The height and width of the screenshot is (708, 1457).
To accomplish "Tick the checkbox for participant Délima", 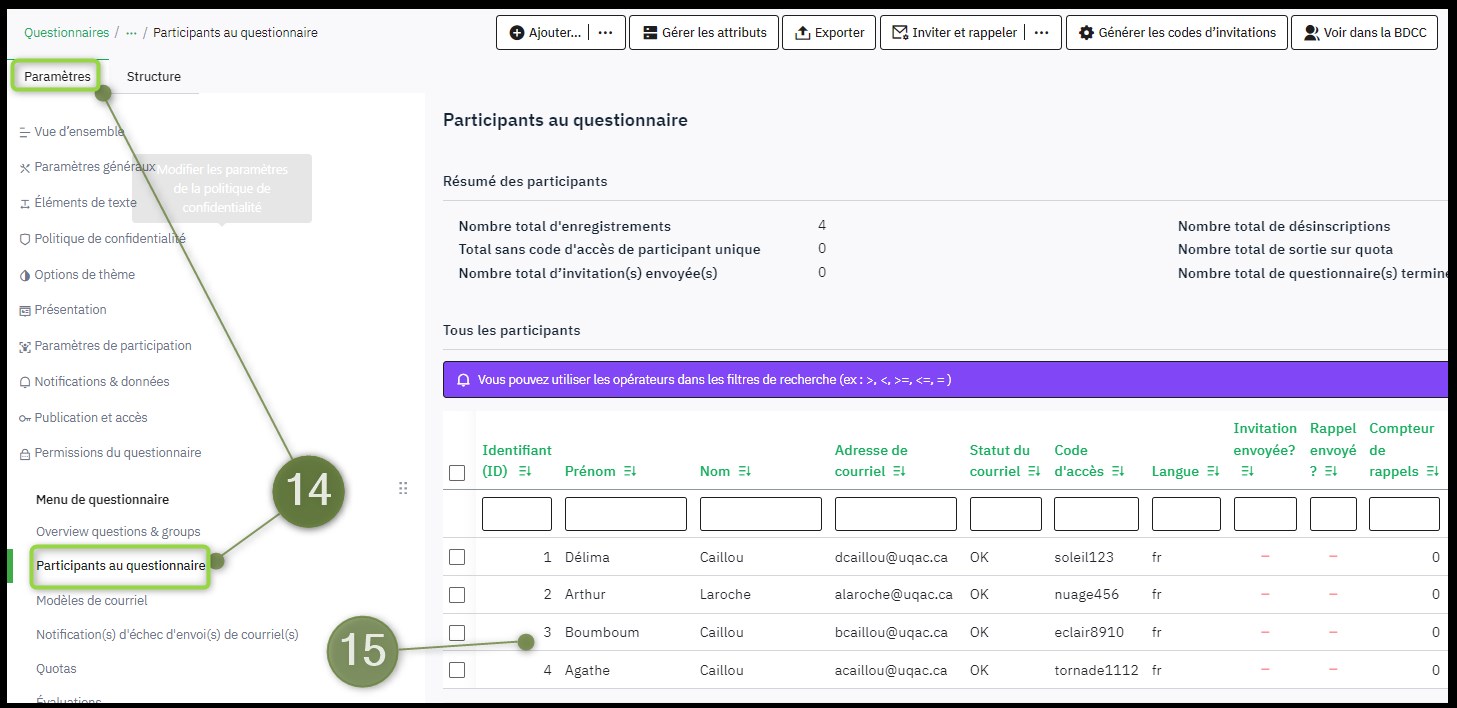I will tap(457, 557).
